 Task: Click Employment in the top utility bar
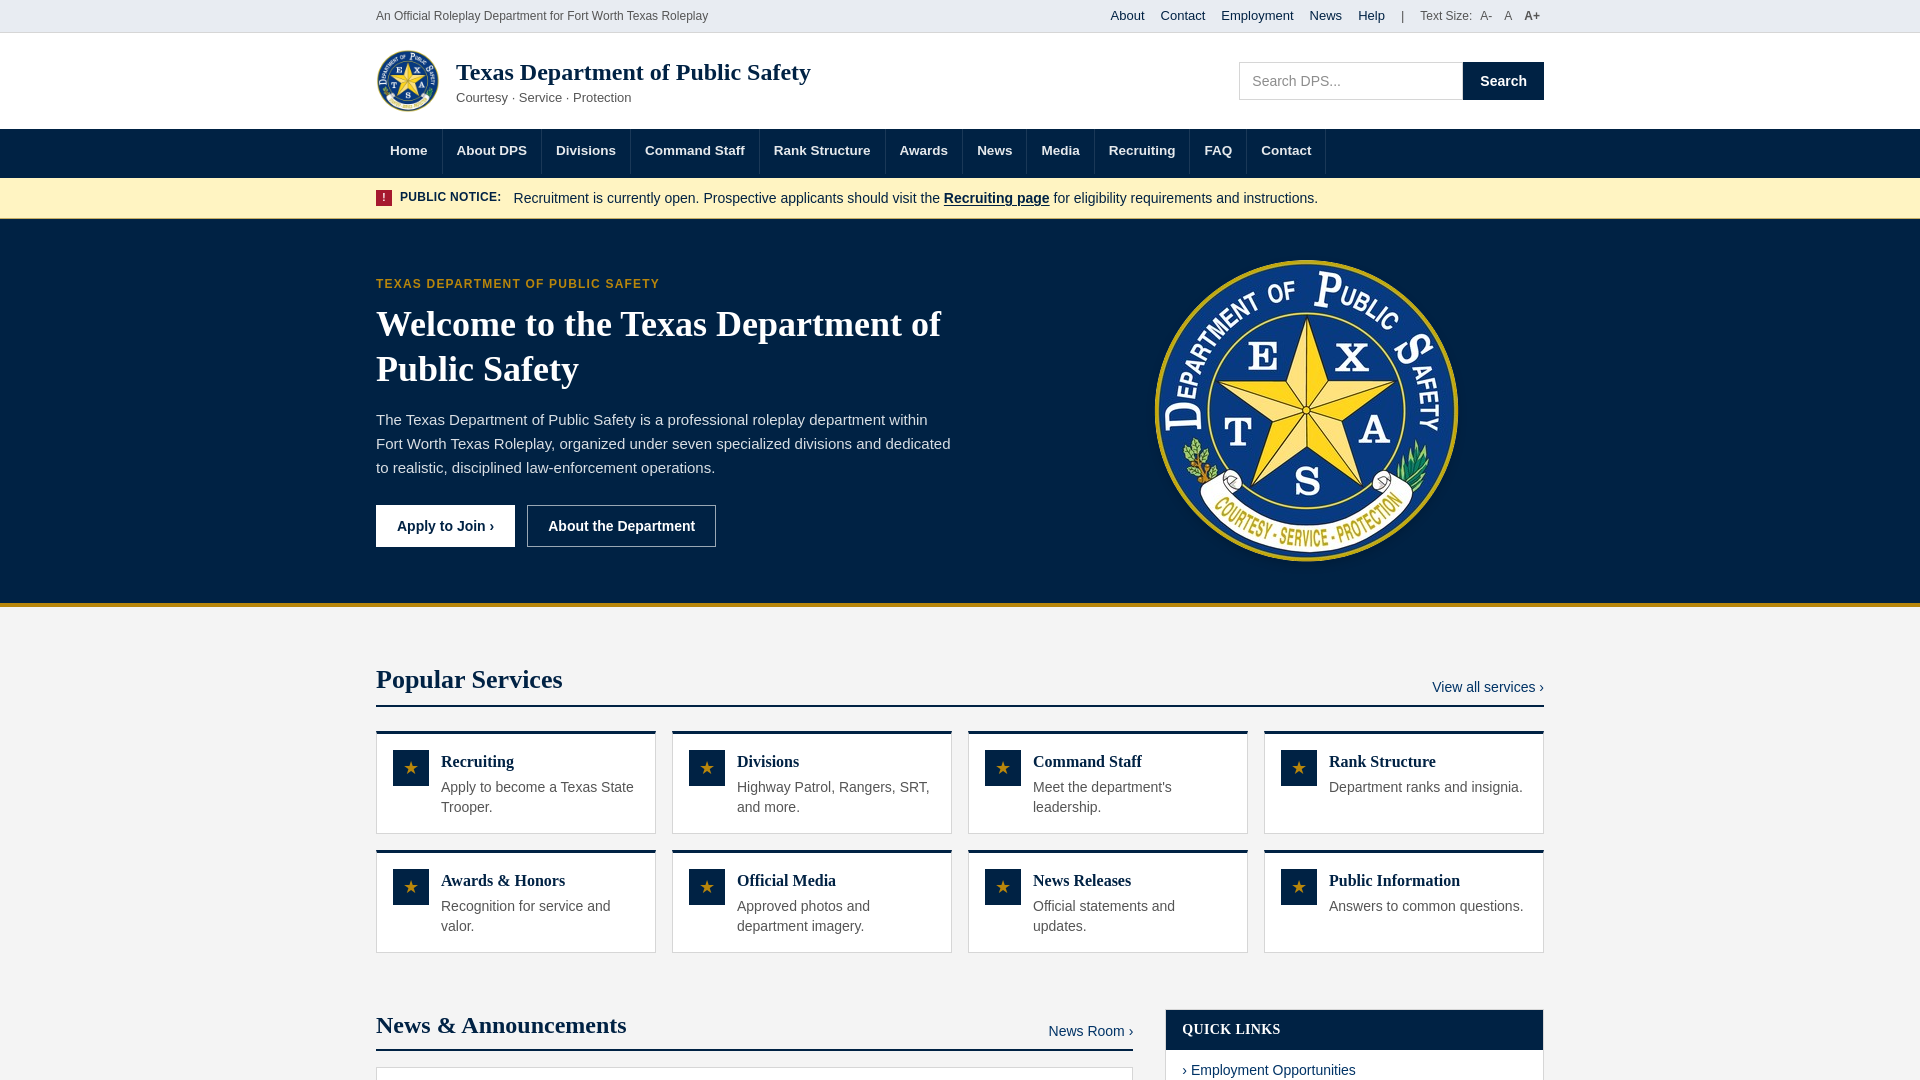[x=1257, y=16]
